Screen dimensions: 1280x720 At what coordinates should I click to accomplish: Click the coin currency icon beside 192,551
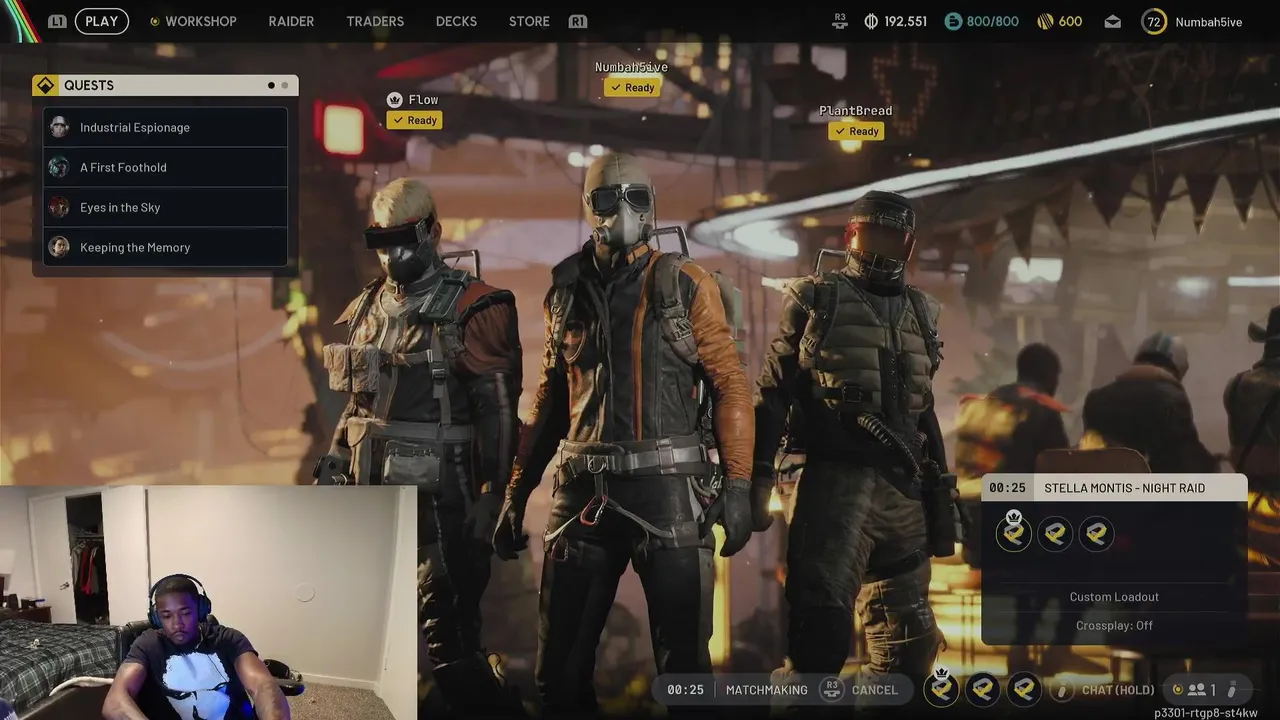[x=871, y=21]
